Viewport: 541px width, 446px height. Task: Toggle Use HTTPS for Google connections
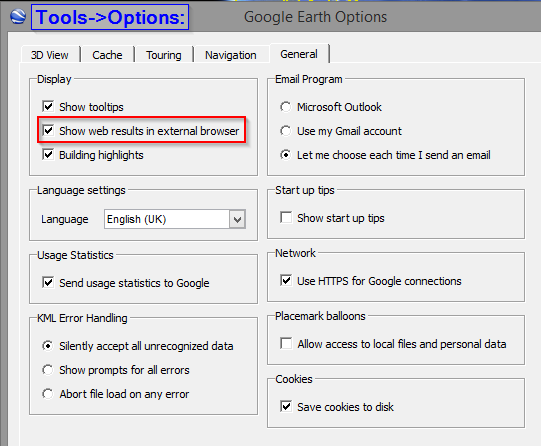[286, 280]
